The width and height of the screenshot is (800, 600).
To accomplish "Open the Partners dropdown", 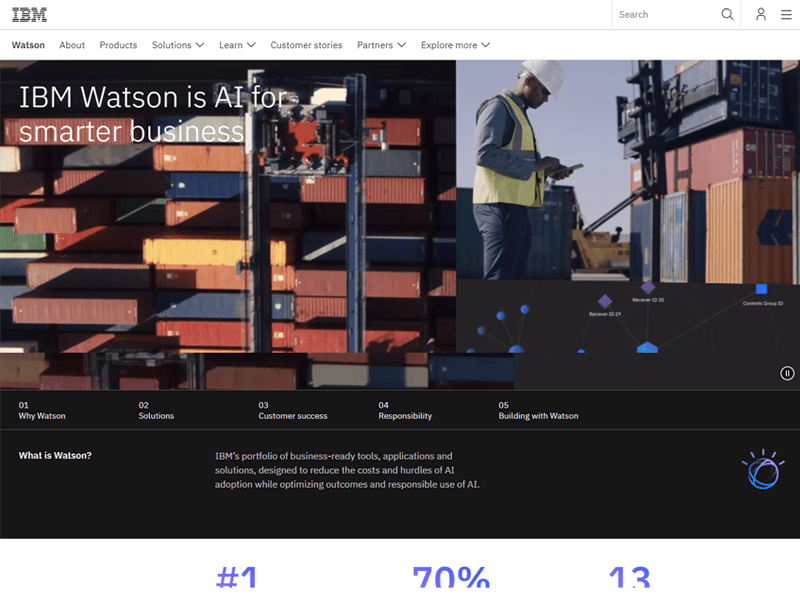I will (381, 45).
